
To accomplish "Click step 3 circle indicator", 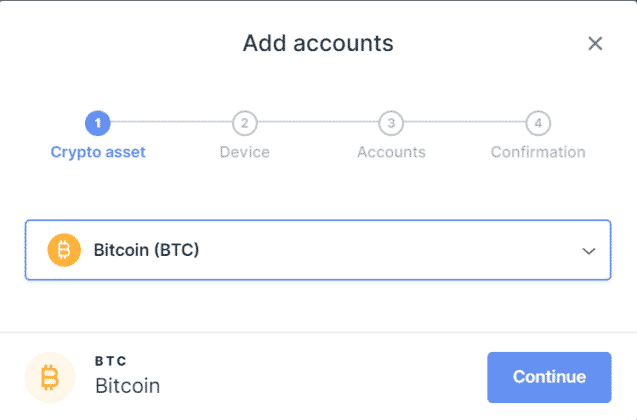I will tap(391, 123).
